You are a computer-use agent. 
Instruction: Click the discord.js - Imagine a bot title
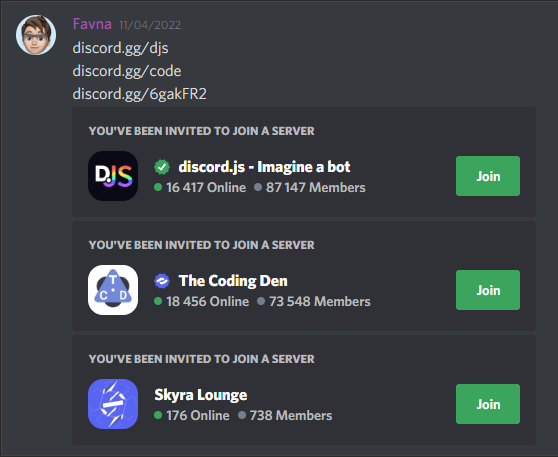point(264,167)
